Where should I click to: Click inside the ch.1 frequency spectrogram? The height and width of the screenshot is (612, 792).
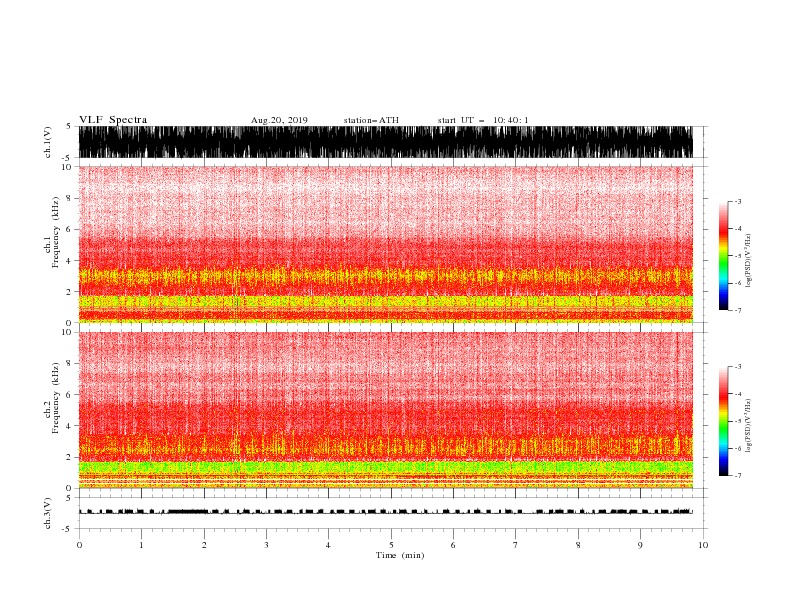tap(386, 244)
